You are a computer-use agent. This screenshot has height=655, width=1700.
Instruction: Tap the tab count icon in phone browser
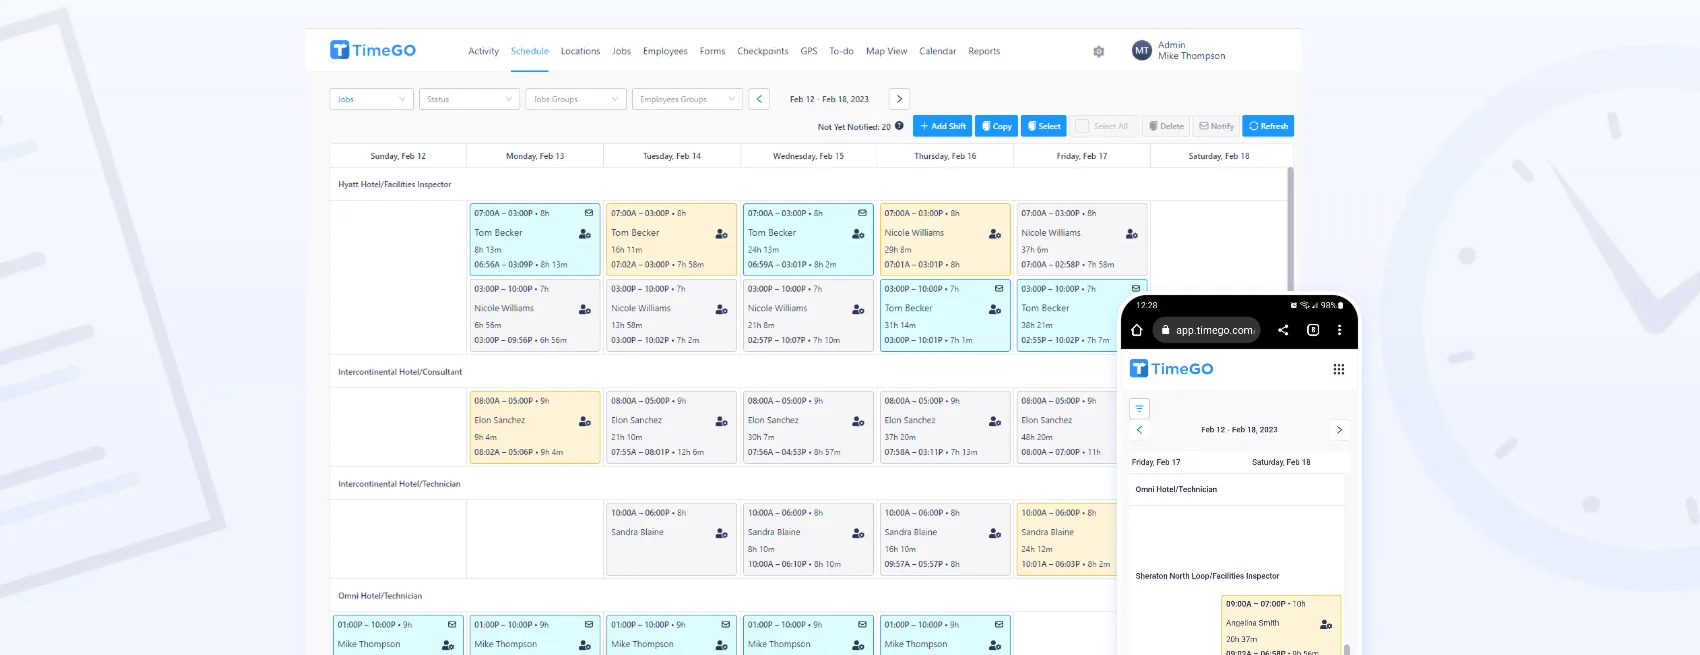click(x=1313, y=330)
